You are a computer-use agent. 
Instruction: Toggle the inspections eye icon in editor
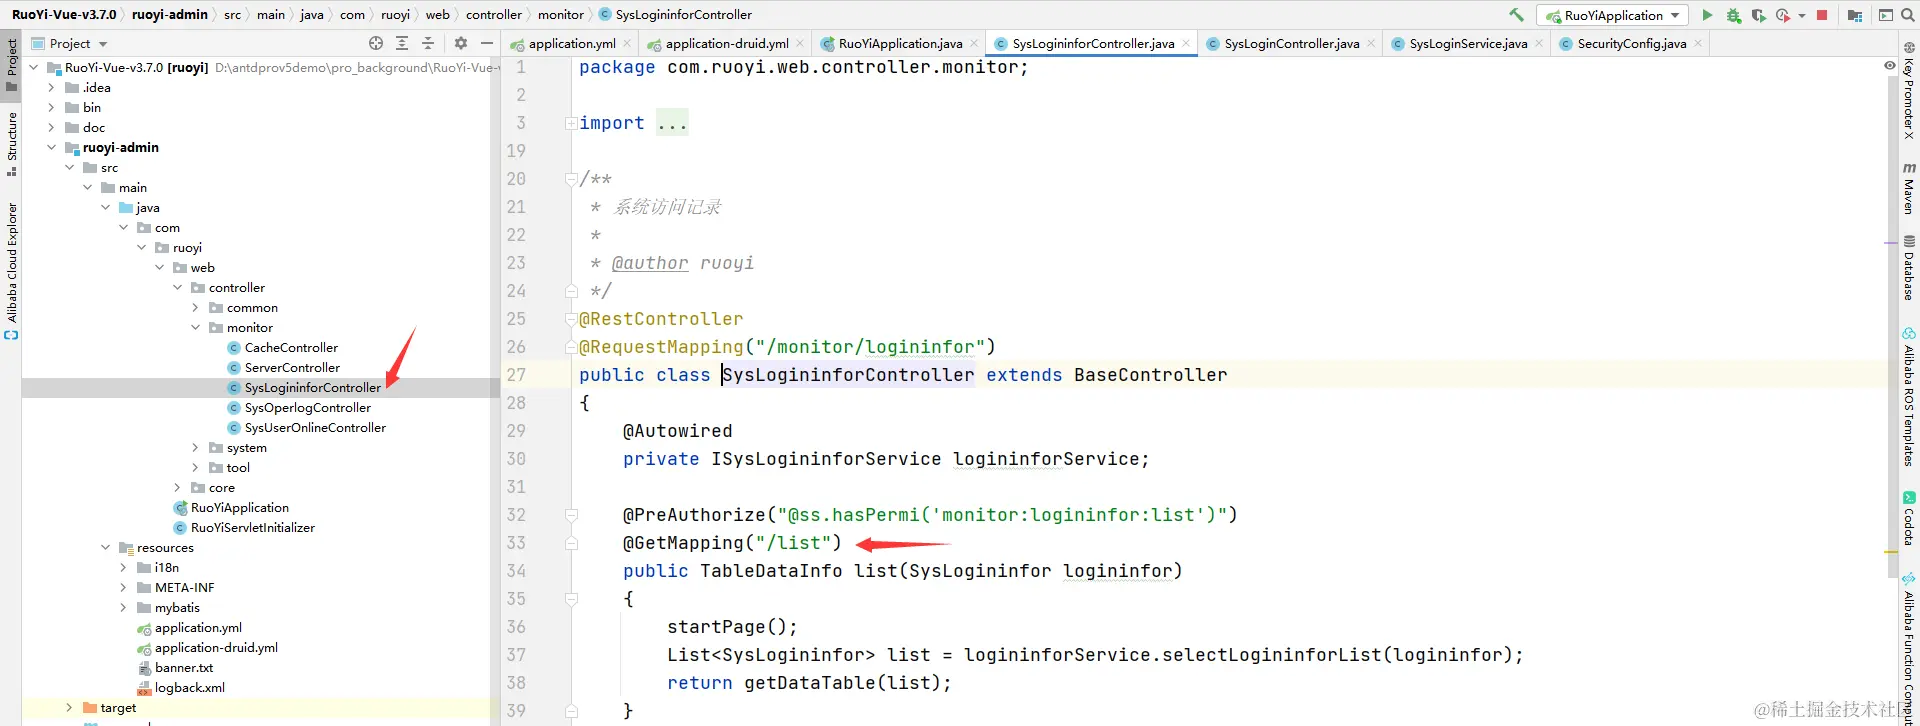click(x=1890, y=66)
